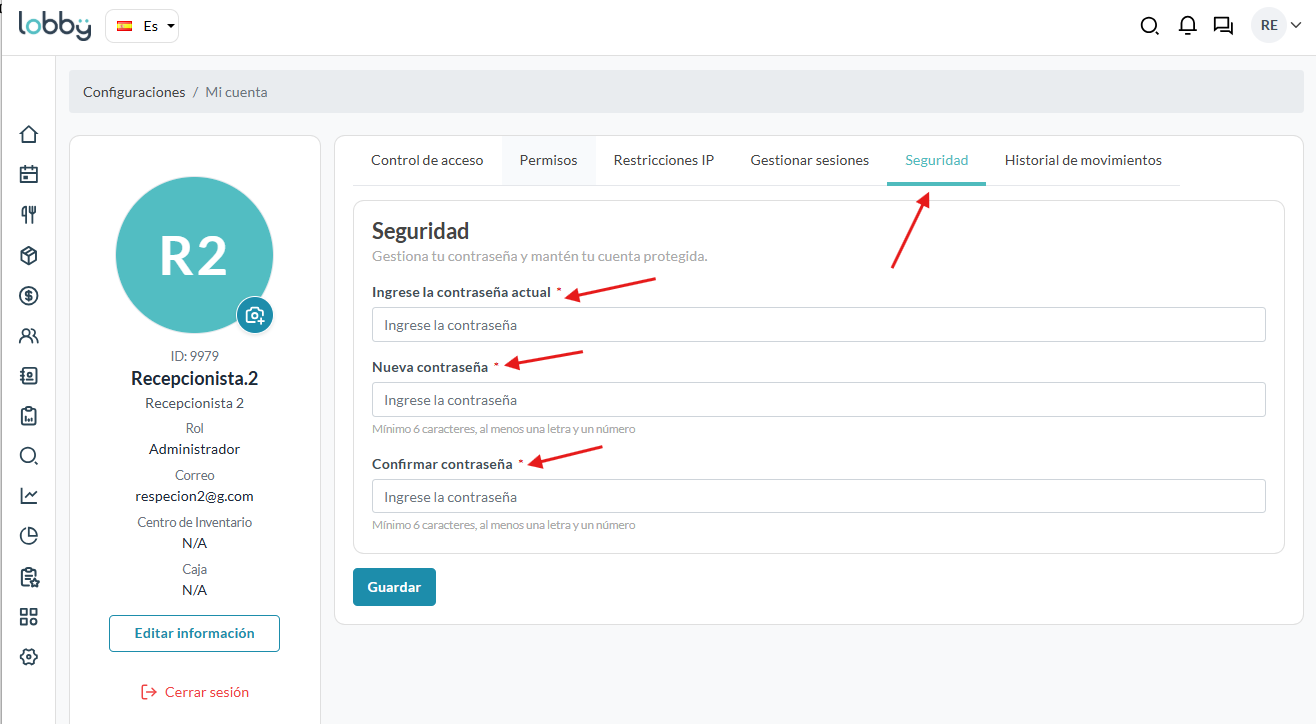This screenshot has height=724, width=1316.
Task: Open the chat messages icon
Action: click(x=1223, y=26)
